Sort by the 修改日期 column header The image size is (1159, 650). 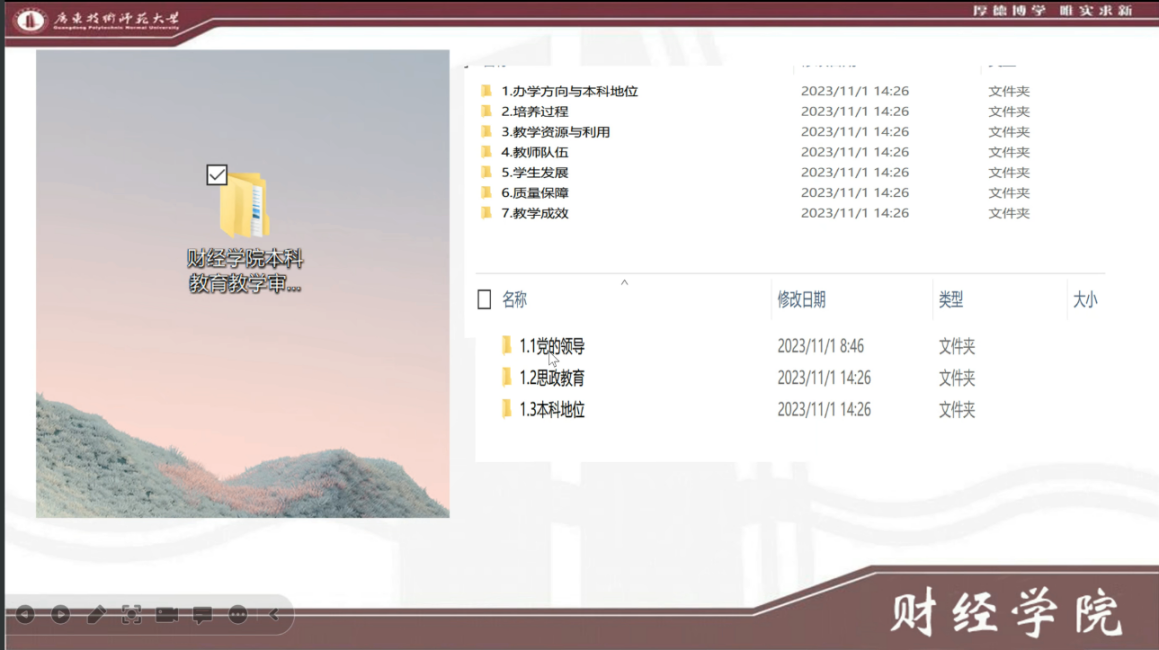point(801,299)
